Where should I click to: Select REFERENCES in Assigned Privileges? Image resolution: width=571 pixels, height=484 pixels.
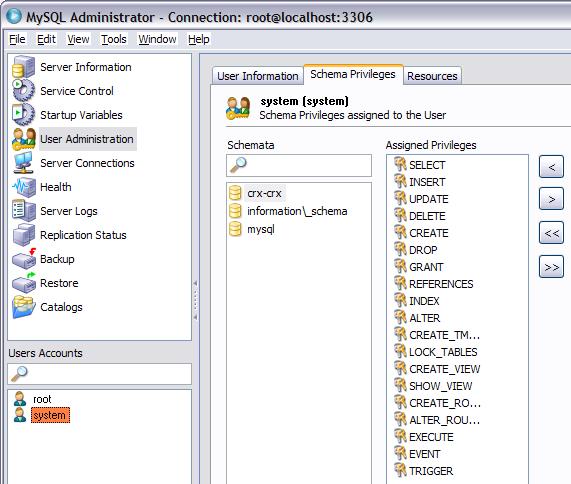point(441,284)
